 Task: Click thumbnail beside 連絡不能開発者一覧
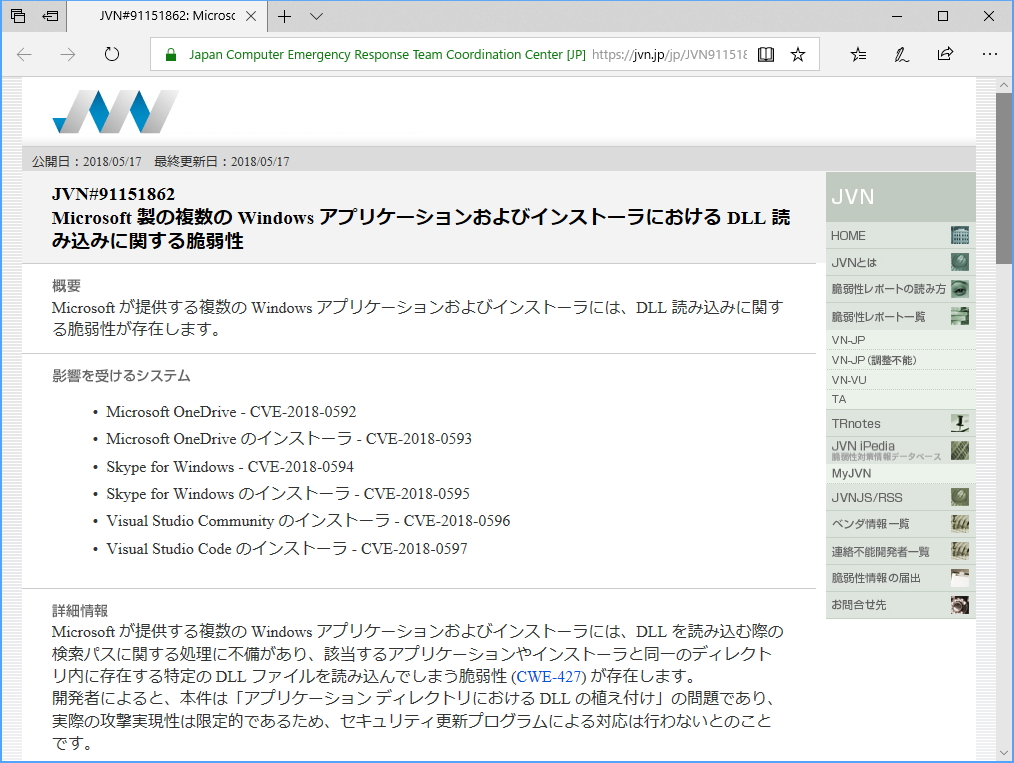point(960,550)
